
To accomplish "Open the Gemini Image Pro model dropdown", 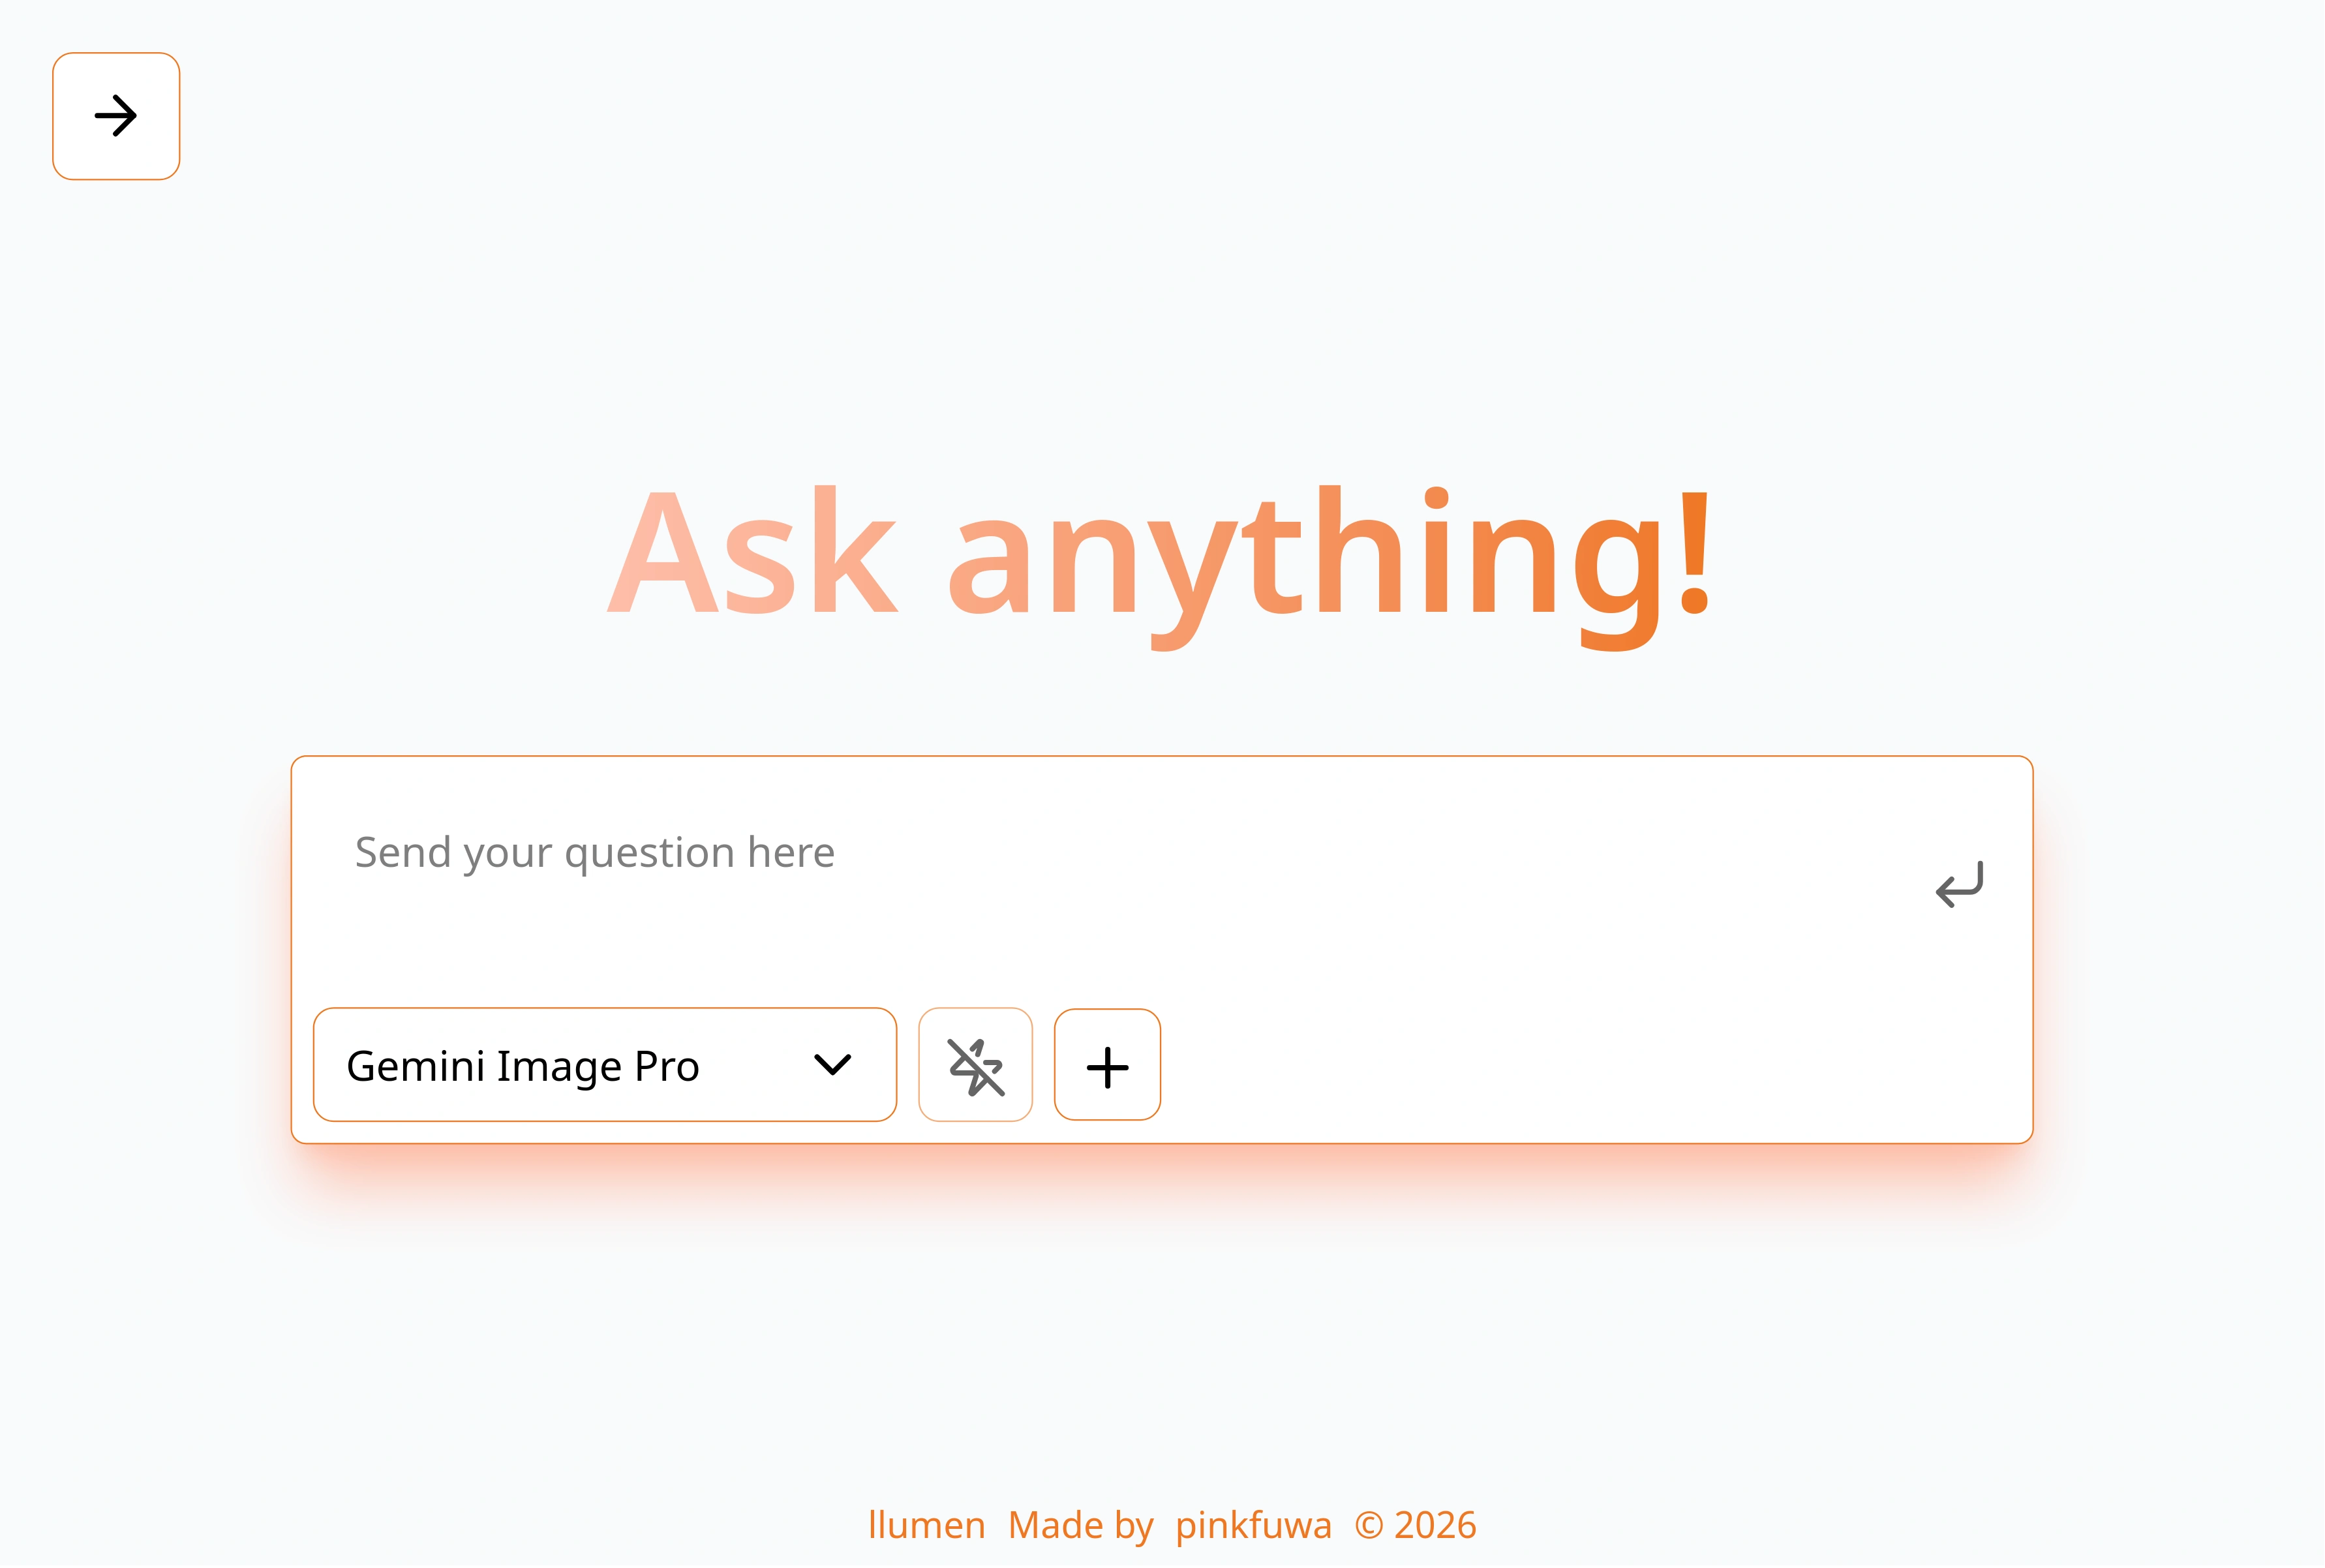I will pos(604,1066).
